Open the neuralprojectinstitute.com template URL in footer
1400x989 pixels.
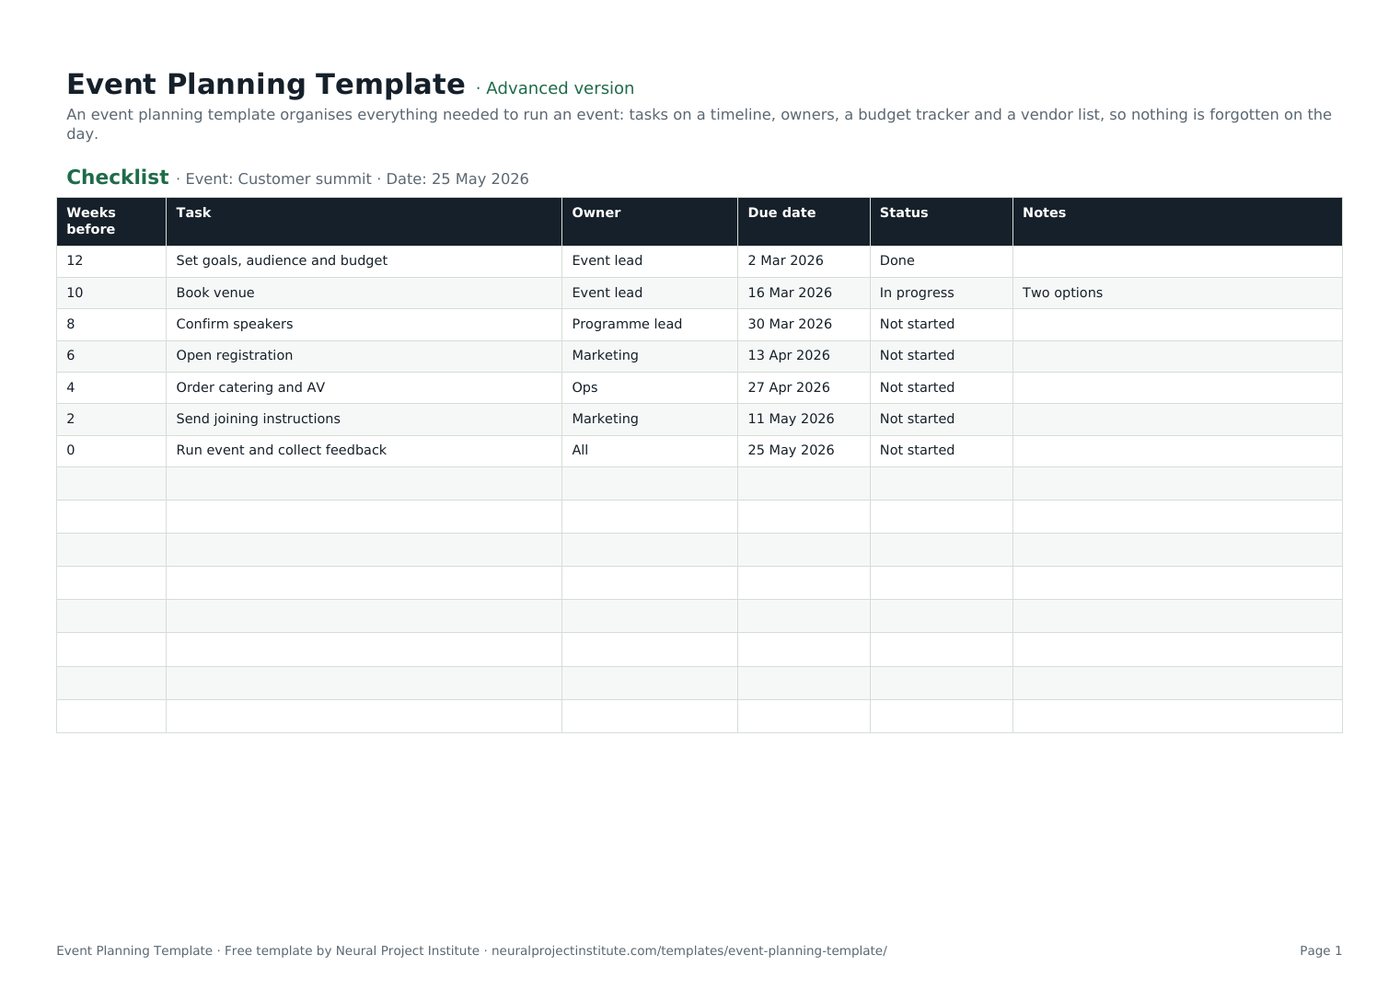coord(689,951)
